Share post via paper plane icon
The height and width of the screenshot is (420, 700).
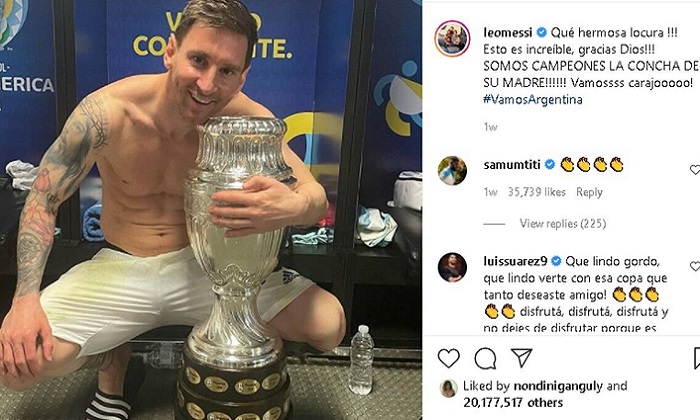point(521,358)
